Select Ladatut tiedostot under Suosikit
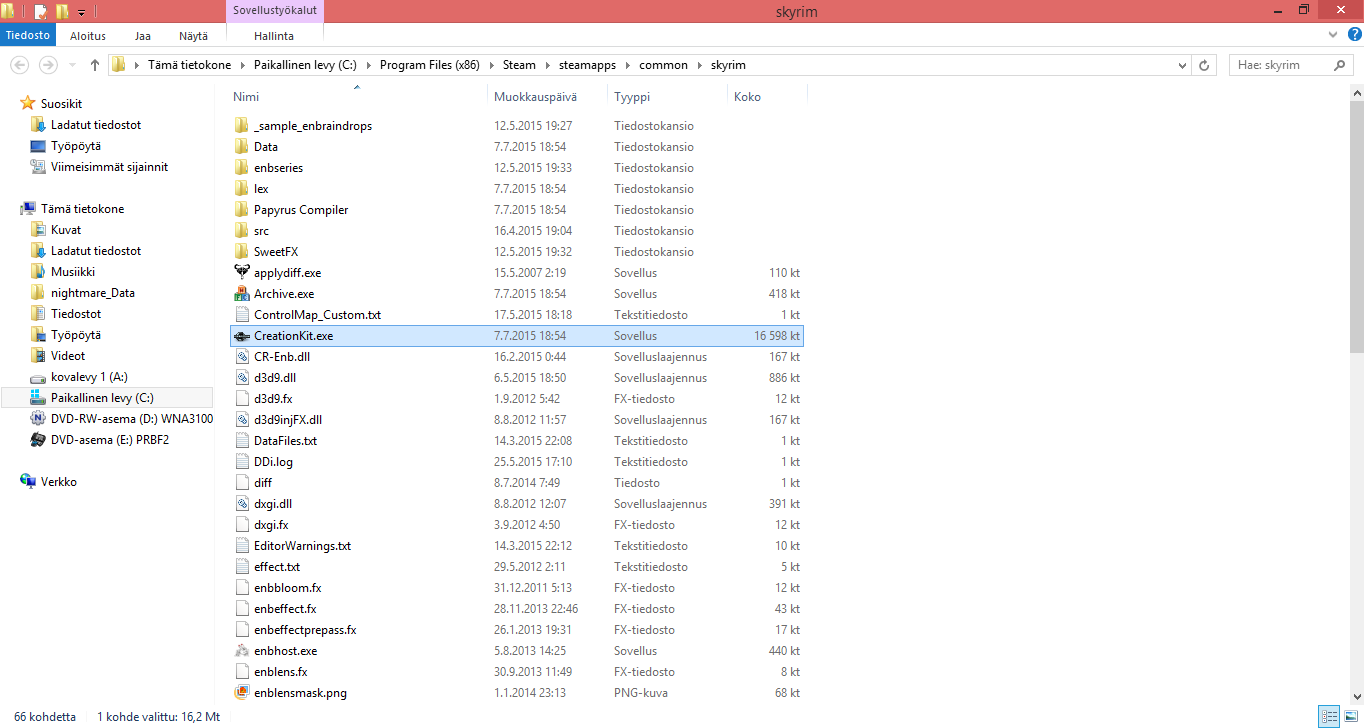Viewport: 1364px width, 728px height. pyautogui.click(x=96, y=125)
